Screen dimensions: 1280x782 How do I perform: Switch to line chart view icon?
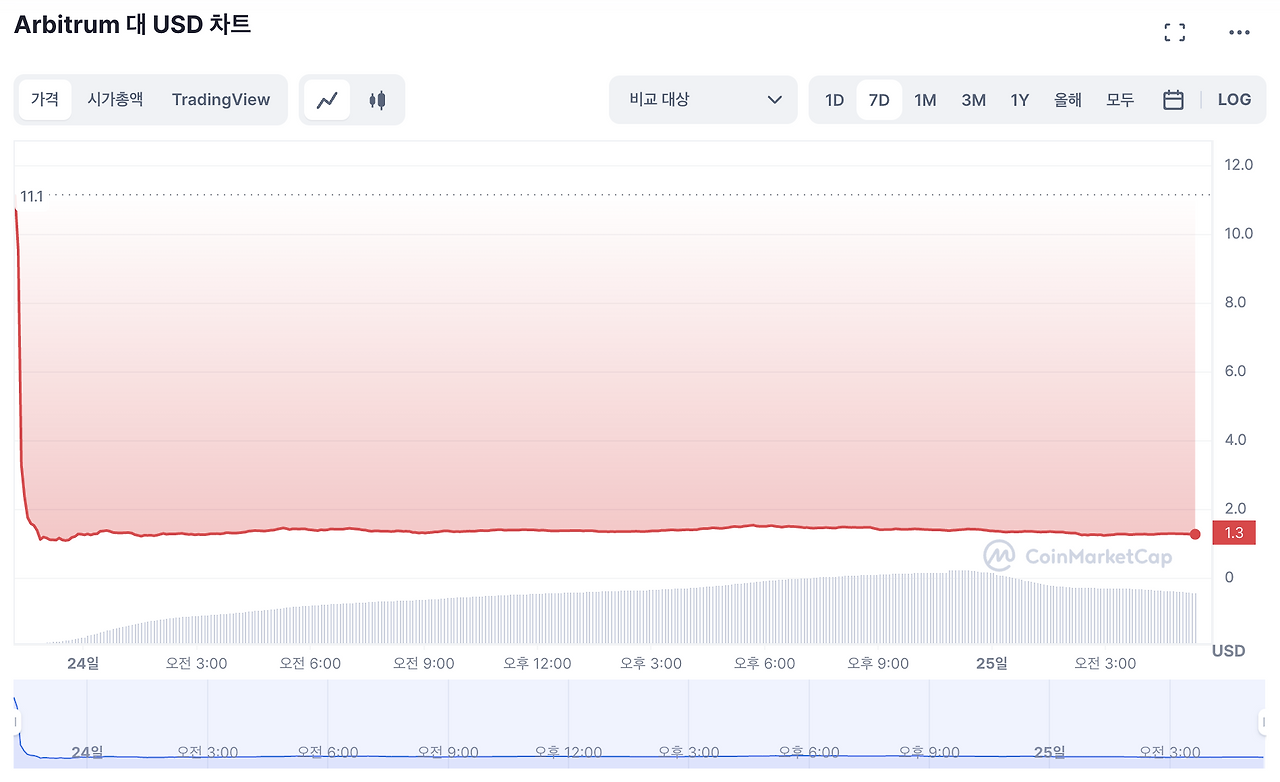click(327, 100)
